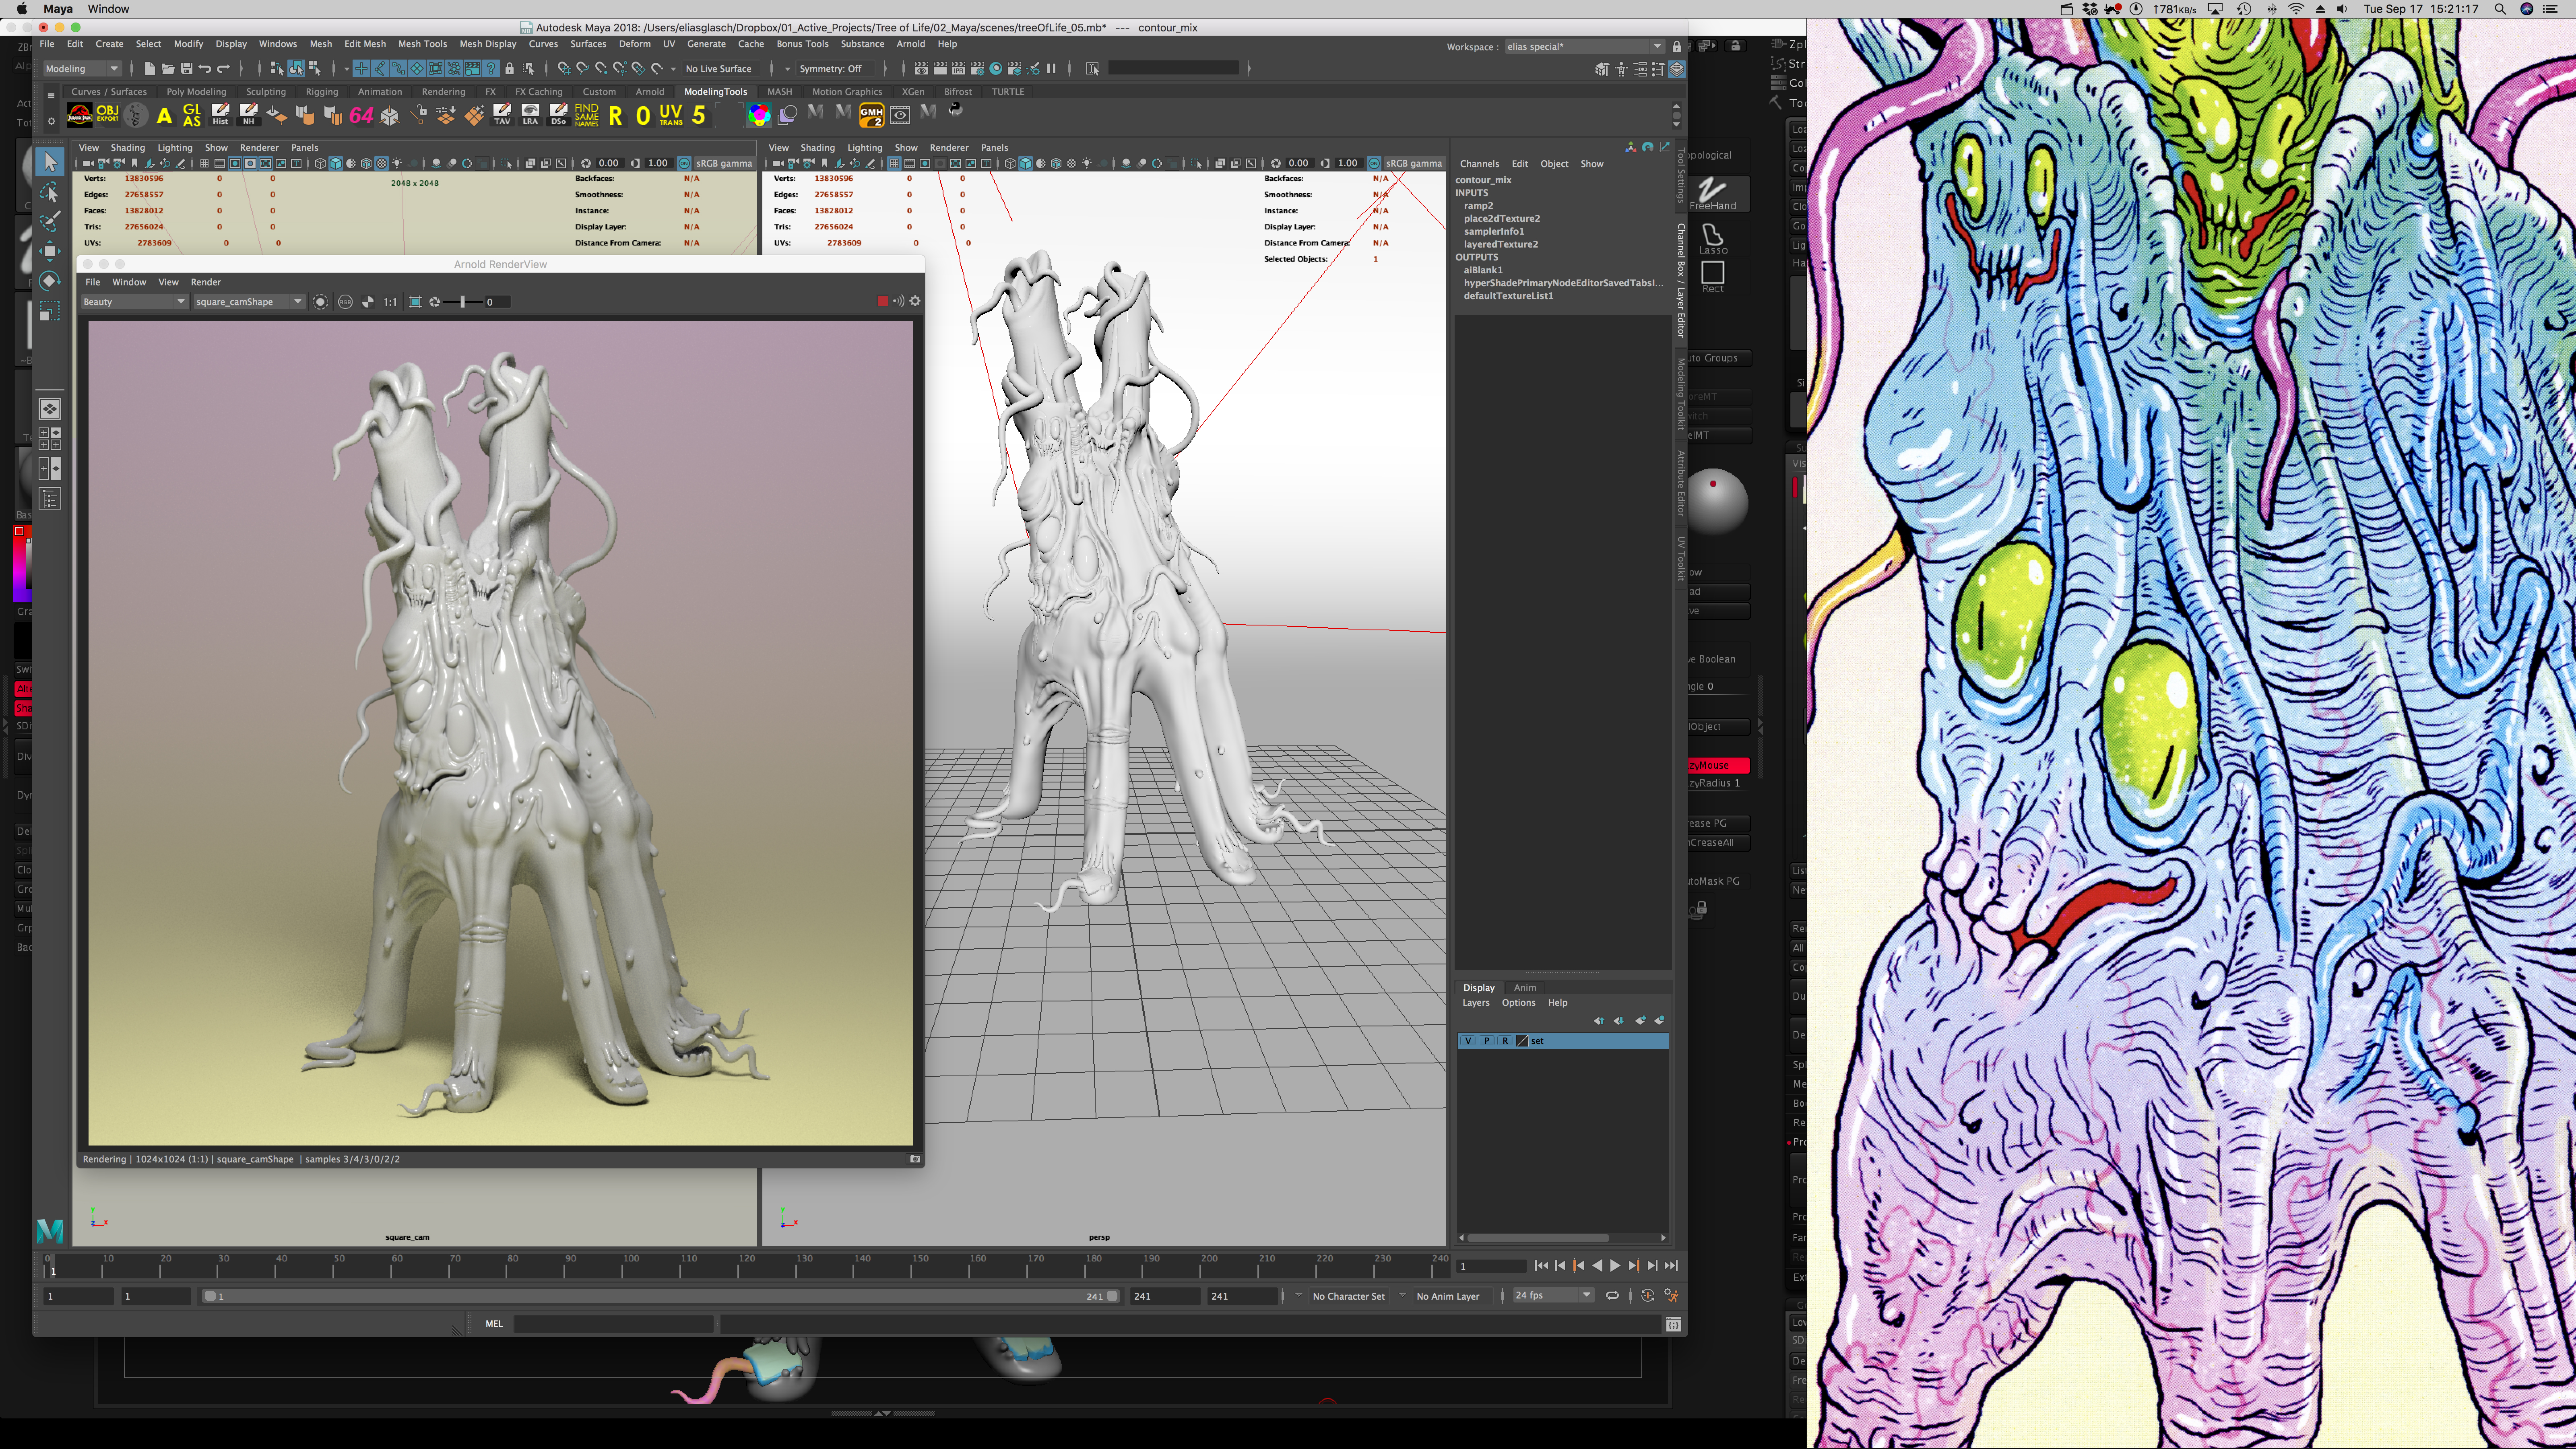Click the TAV shelf icon
The image size is (2576, 1449).
tap(502, 115)
